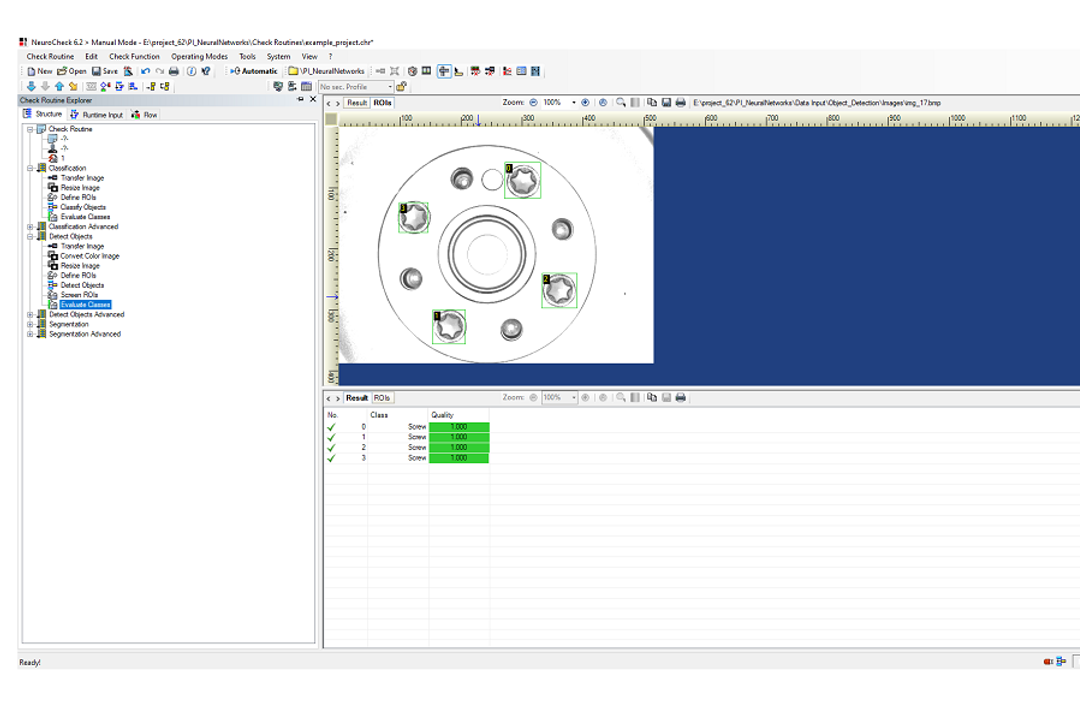Save the check routine
This screenshot has width=1080, height=720.
click(x=105, y=71)
